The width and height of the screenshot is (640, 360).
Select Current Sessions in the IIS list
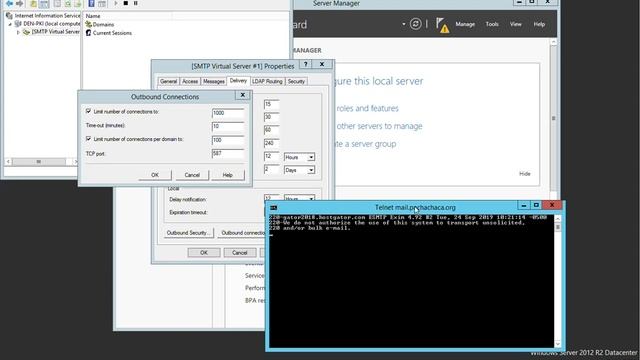point(112,33)
